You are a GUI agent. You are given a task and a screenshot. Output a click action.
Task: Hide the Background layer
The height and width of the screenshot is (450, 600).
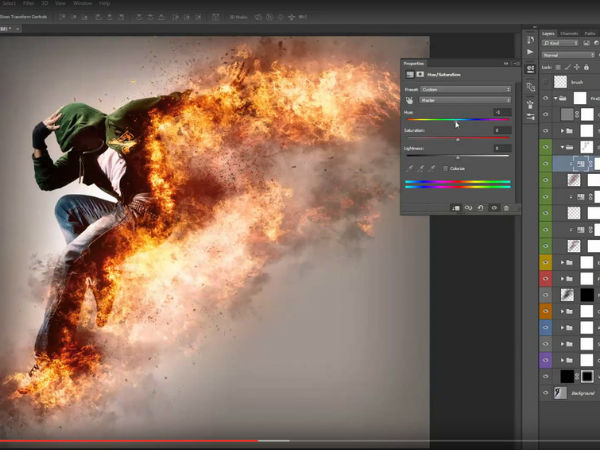point(546,394)
